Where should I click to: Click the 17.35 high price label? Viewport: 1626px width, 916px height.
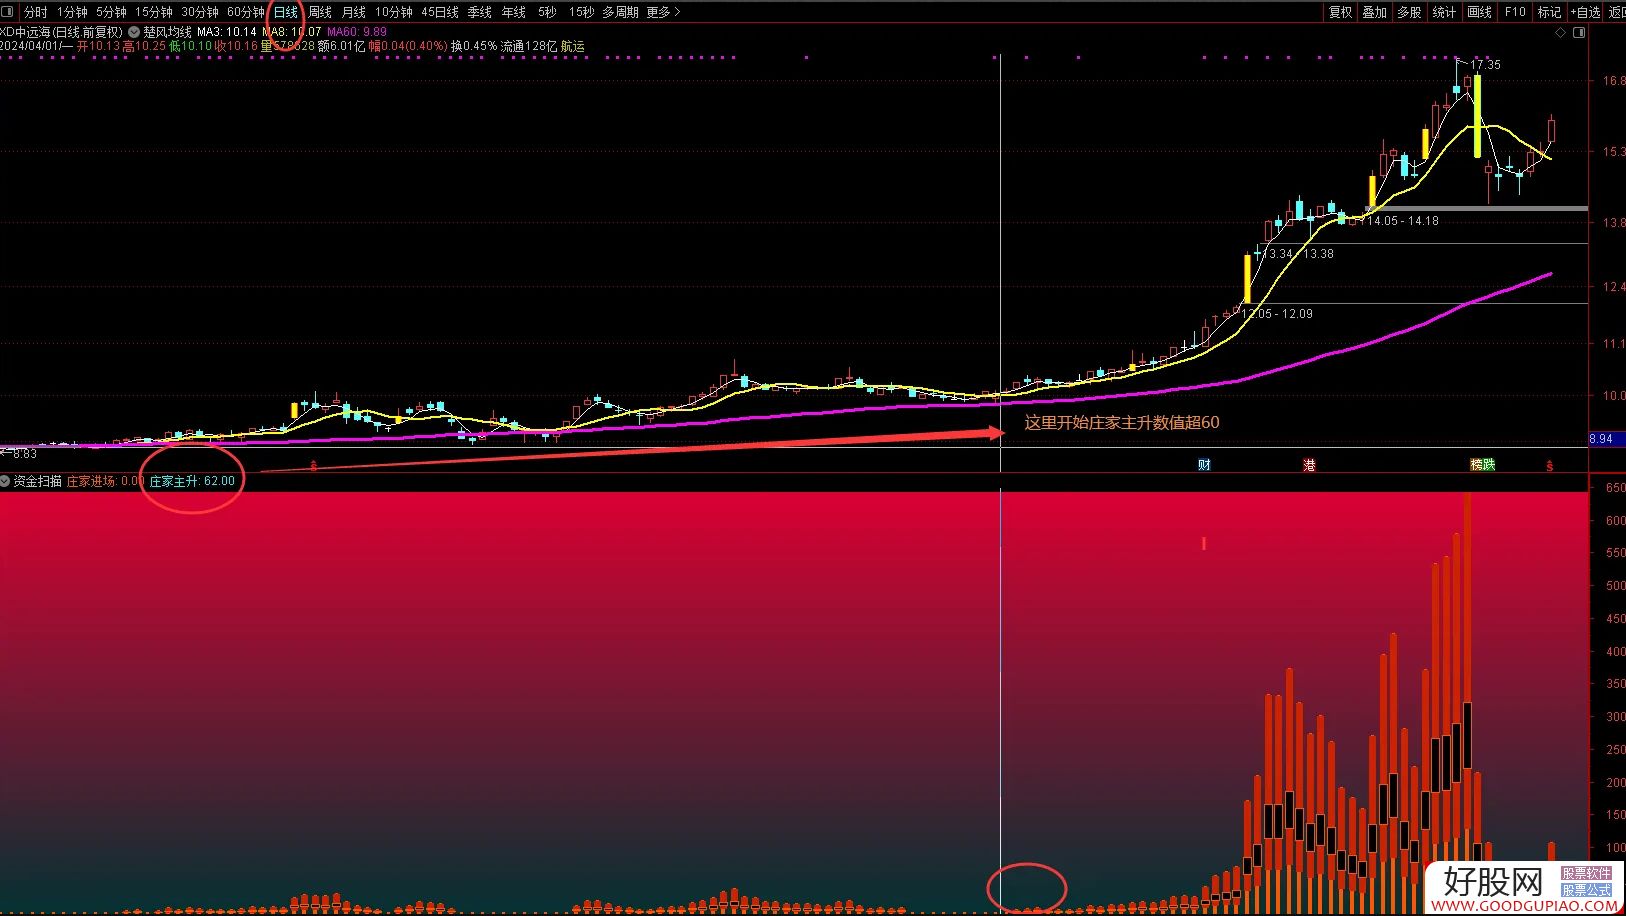1486,65
